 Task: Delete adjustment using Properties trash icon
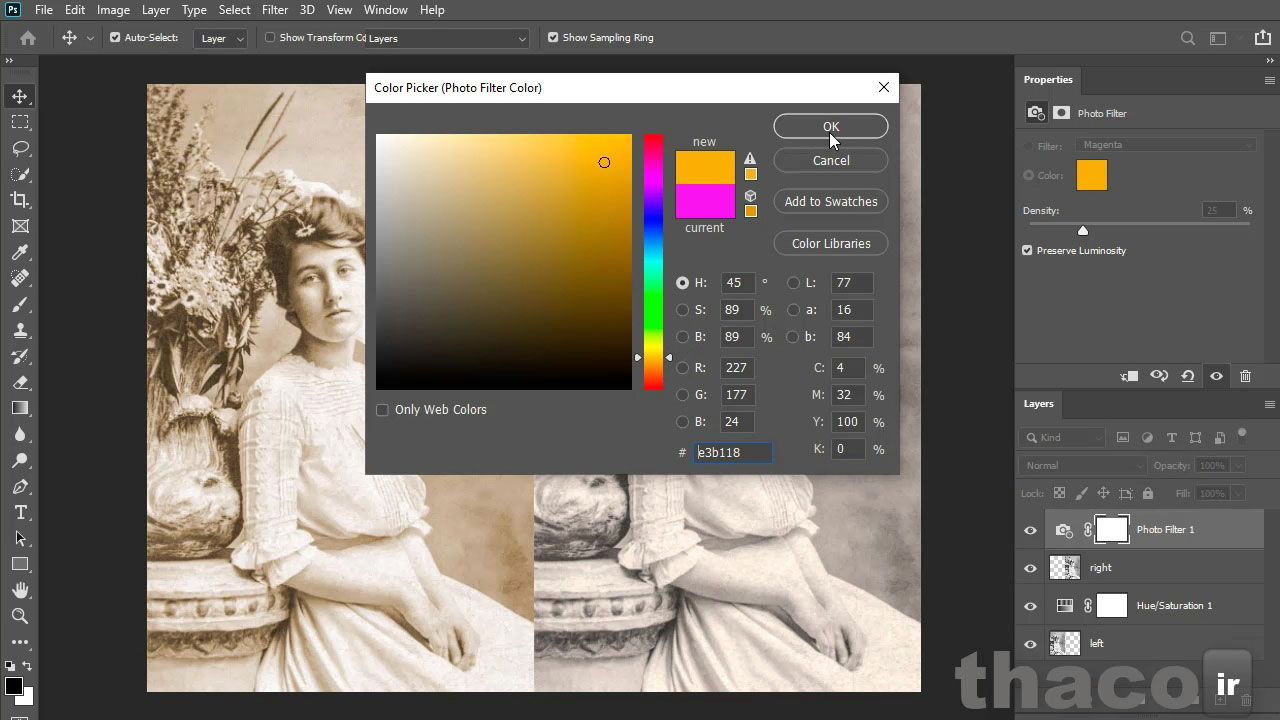[x=1245, y=376]
